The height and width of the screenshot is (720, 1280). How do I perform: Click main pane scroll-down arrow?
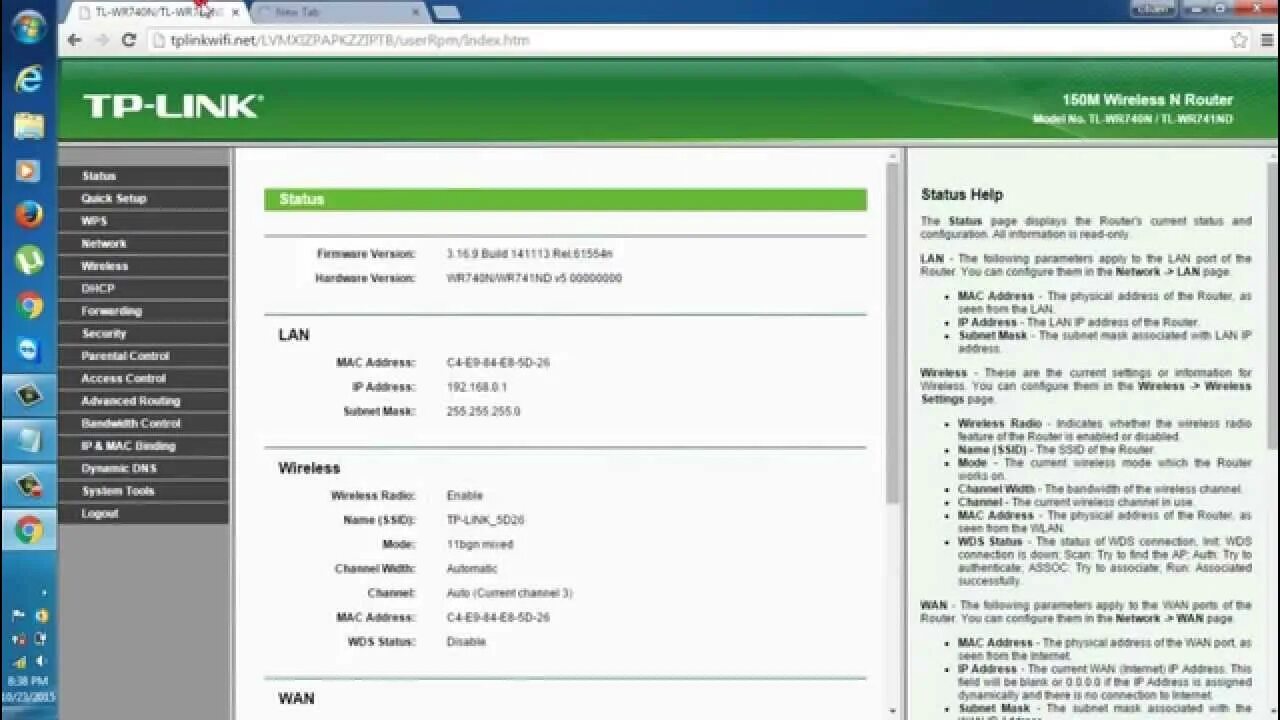(x=893, y=712)
